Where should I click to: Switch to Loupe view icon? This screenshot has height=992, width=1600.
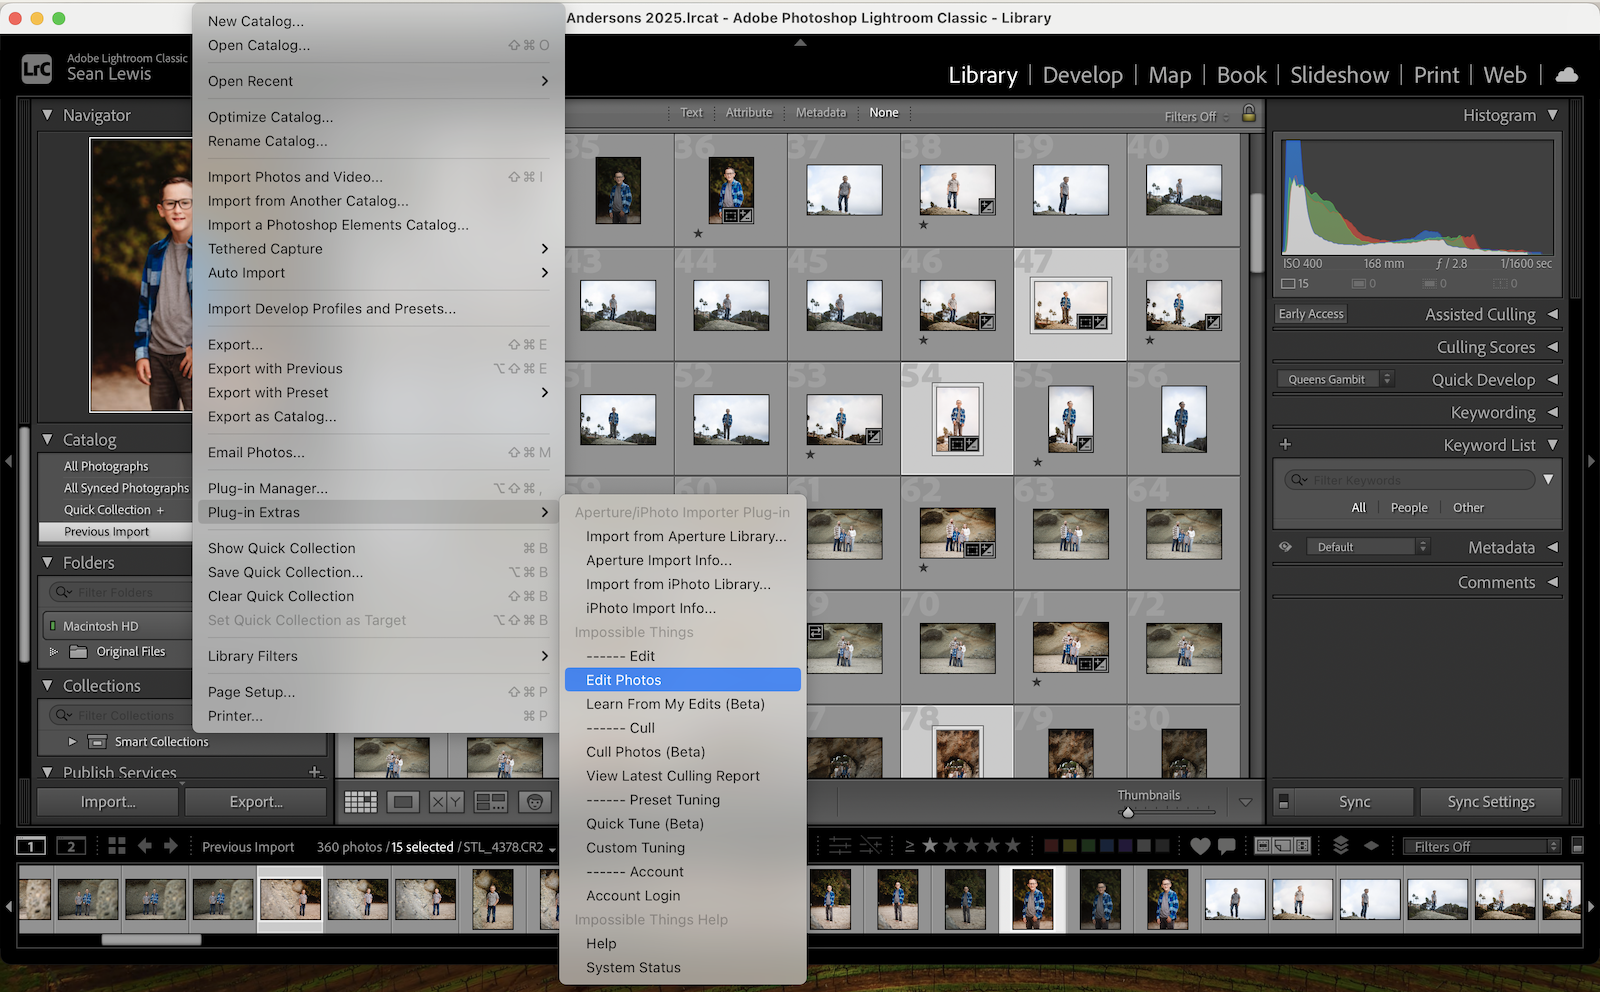coord(403,802)
